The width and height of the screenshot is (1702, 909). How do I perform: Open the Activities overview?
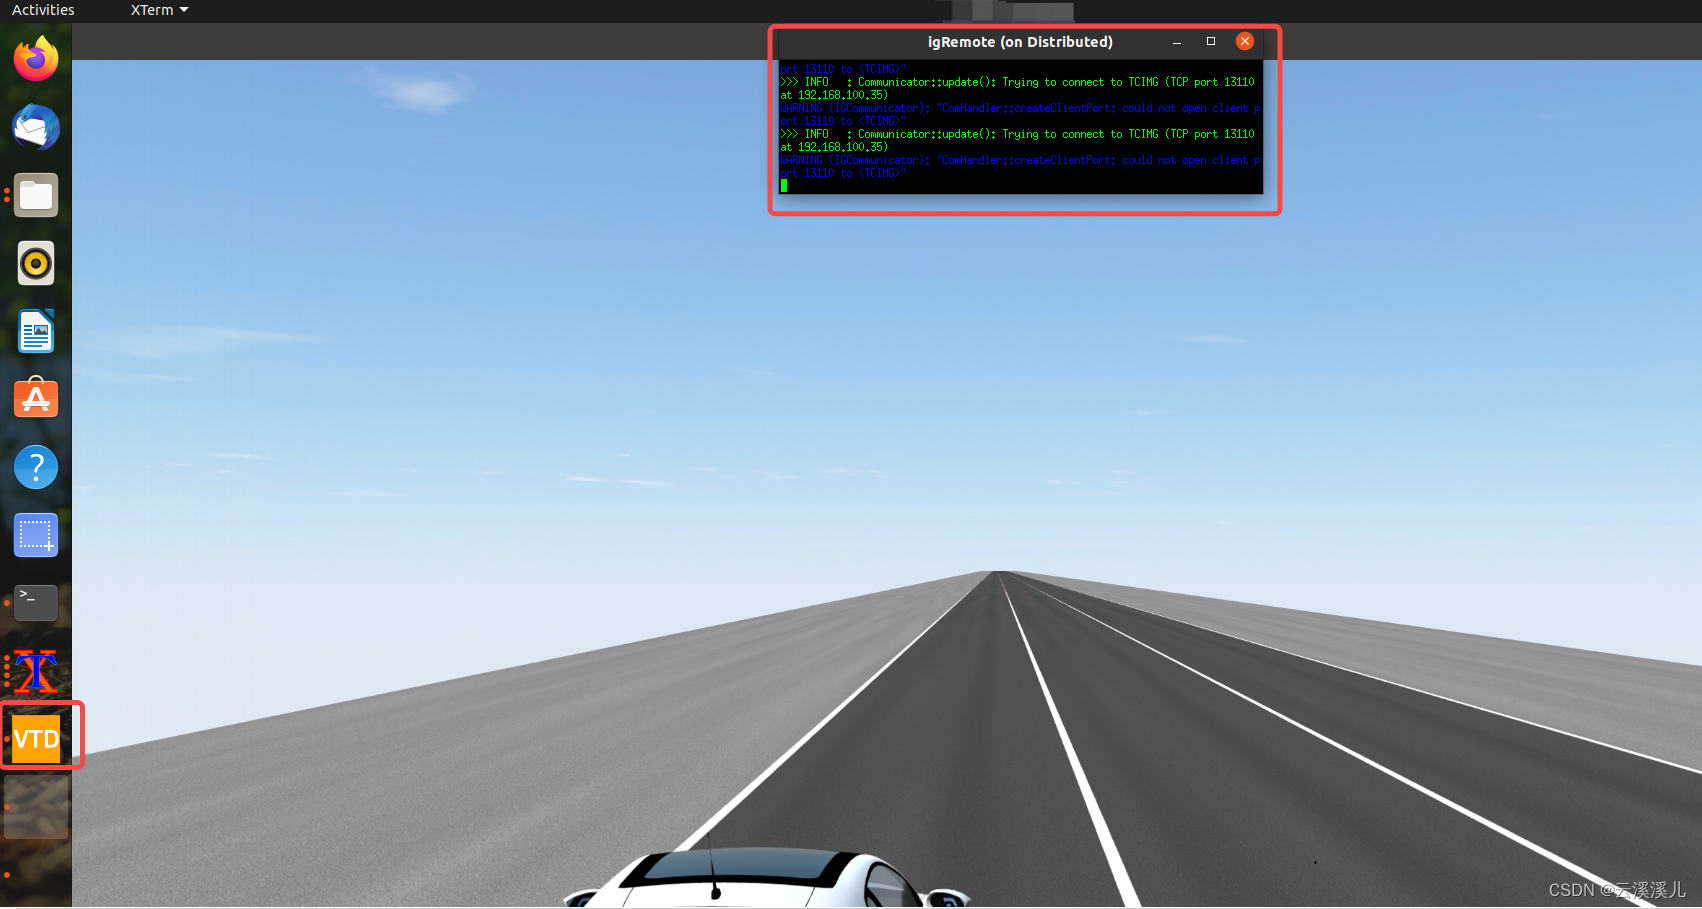tap(43, 10)
